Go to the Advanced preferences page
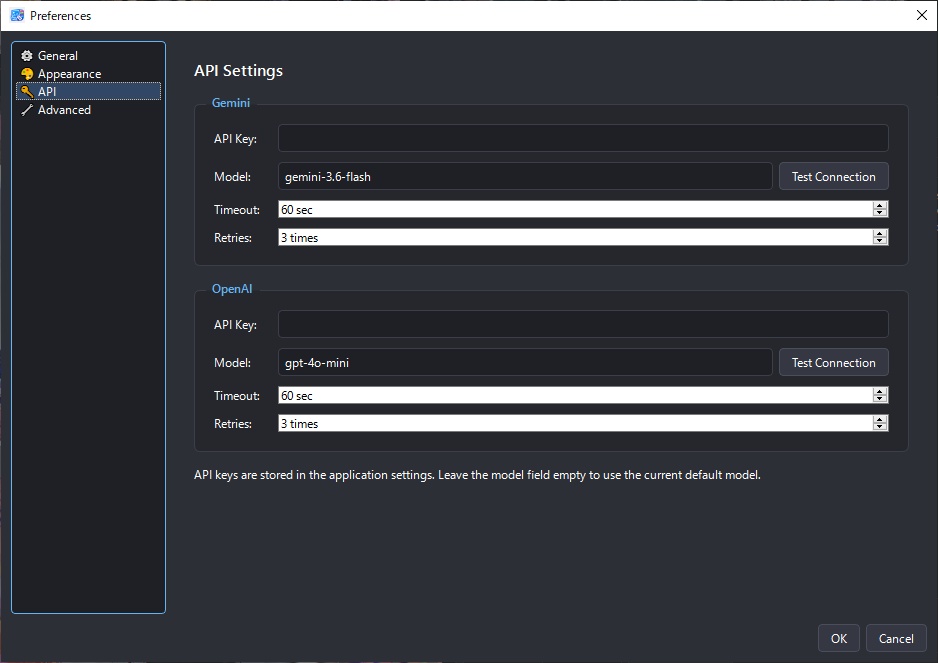The height and width of the screenshot is (663, 938). coord(89,110)
